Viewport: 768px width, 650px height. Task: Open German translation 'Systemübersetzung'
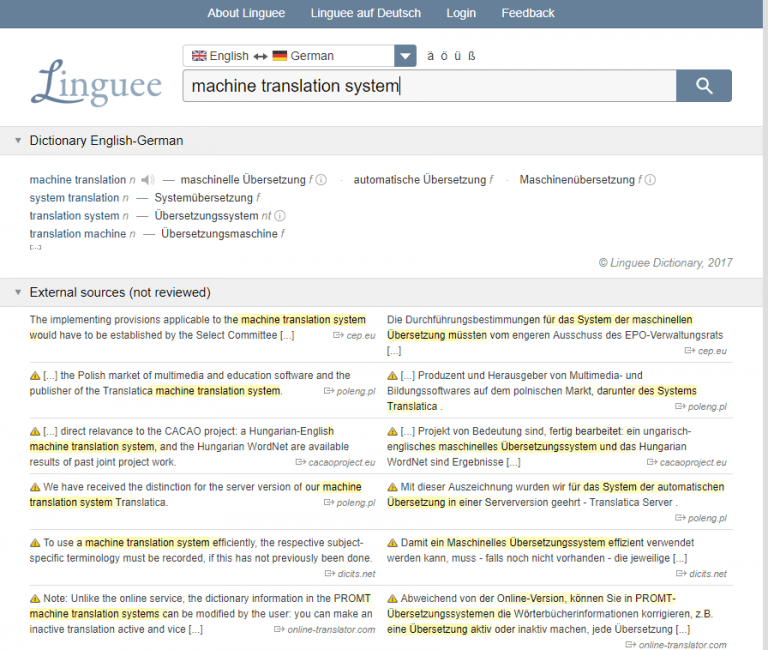pos(204,198)
